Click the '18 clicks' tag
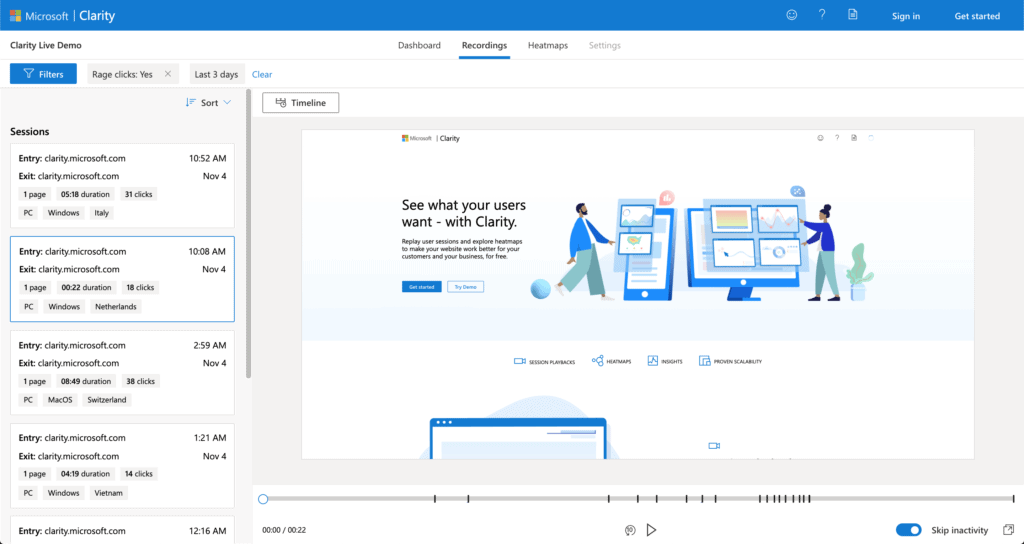Viewport: 1024px width, 544px height. point(140,287)
